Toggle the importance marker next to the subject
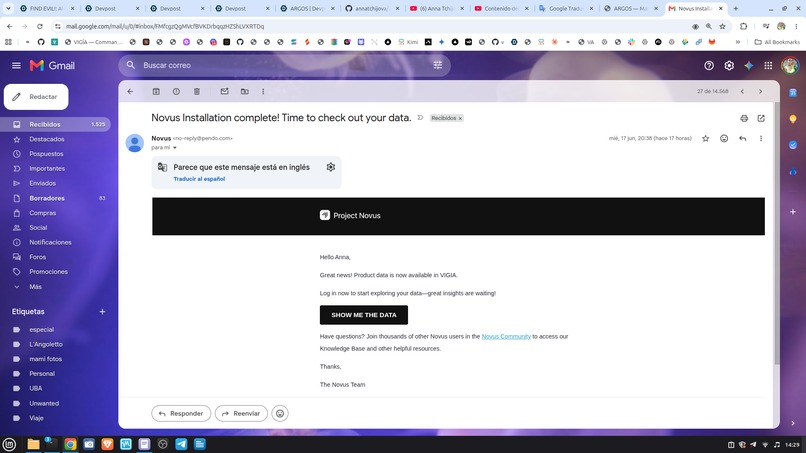This screenshot has width=806, height=453. tap(420, 118)
